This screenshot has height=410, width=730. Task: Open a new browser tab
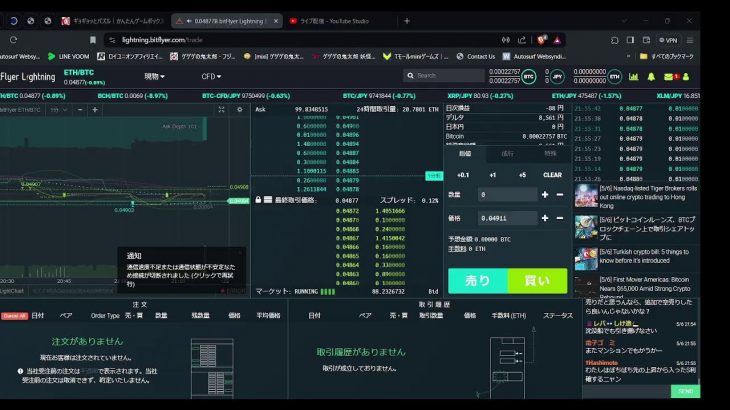(407, 21)
